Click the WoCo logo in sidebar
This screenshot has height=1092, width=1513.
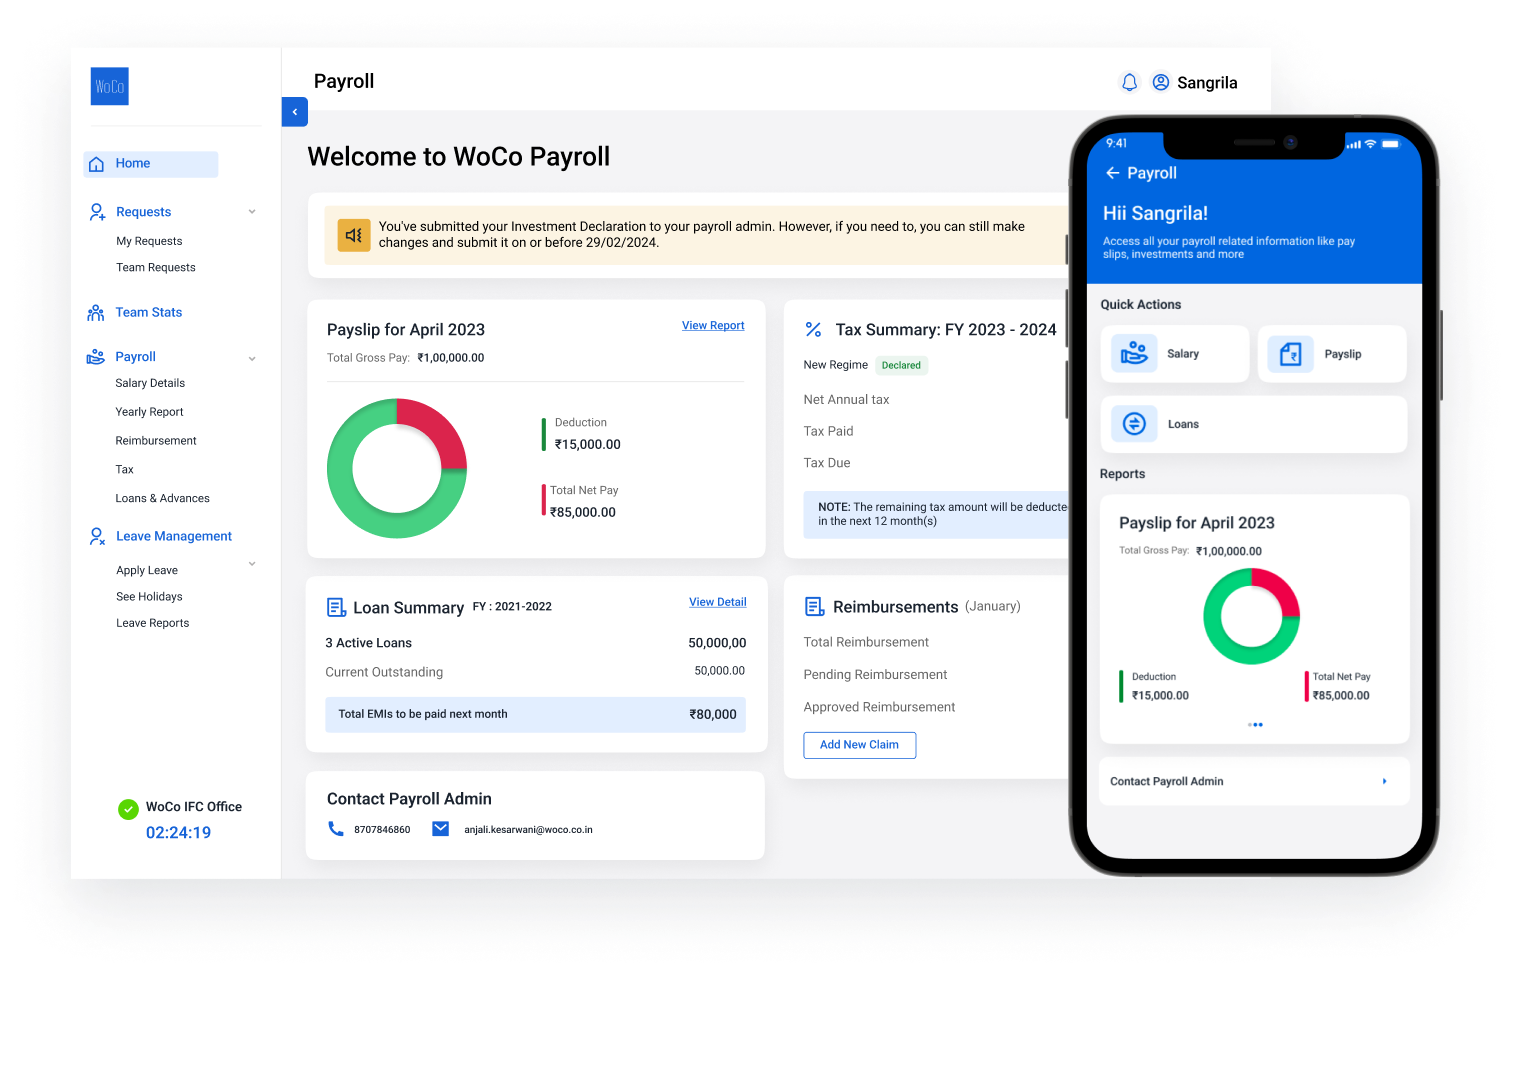(x=110, y=87)
